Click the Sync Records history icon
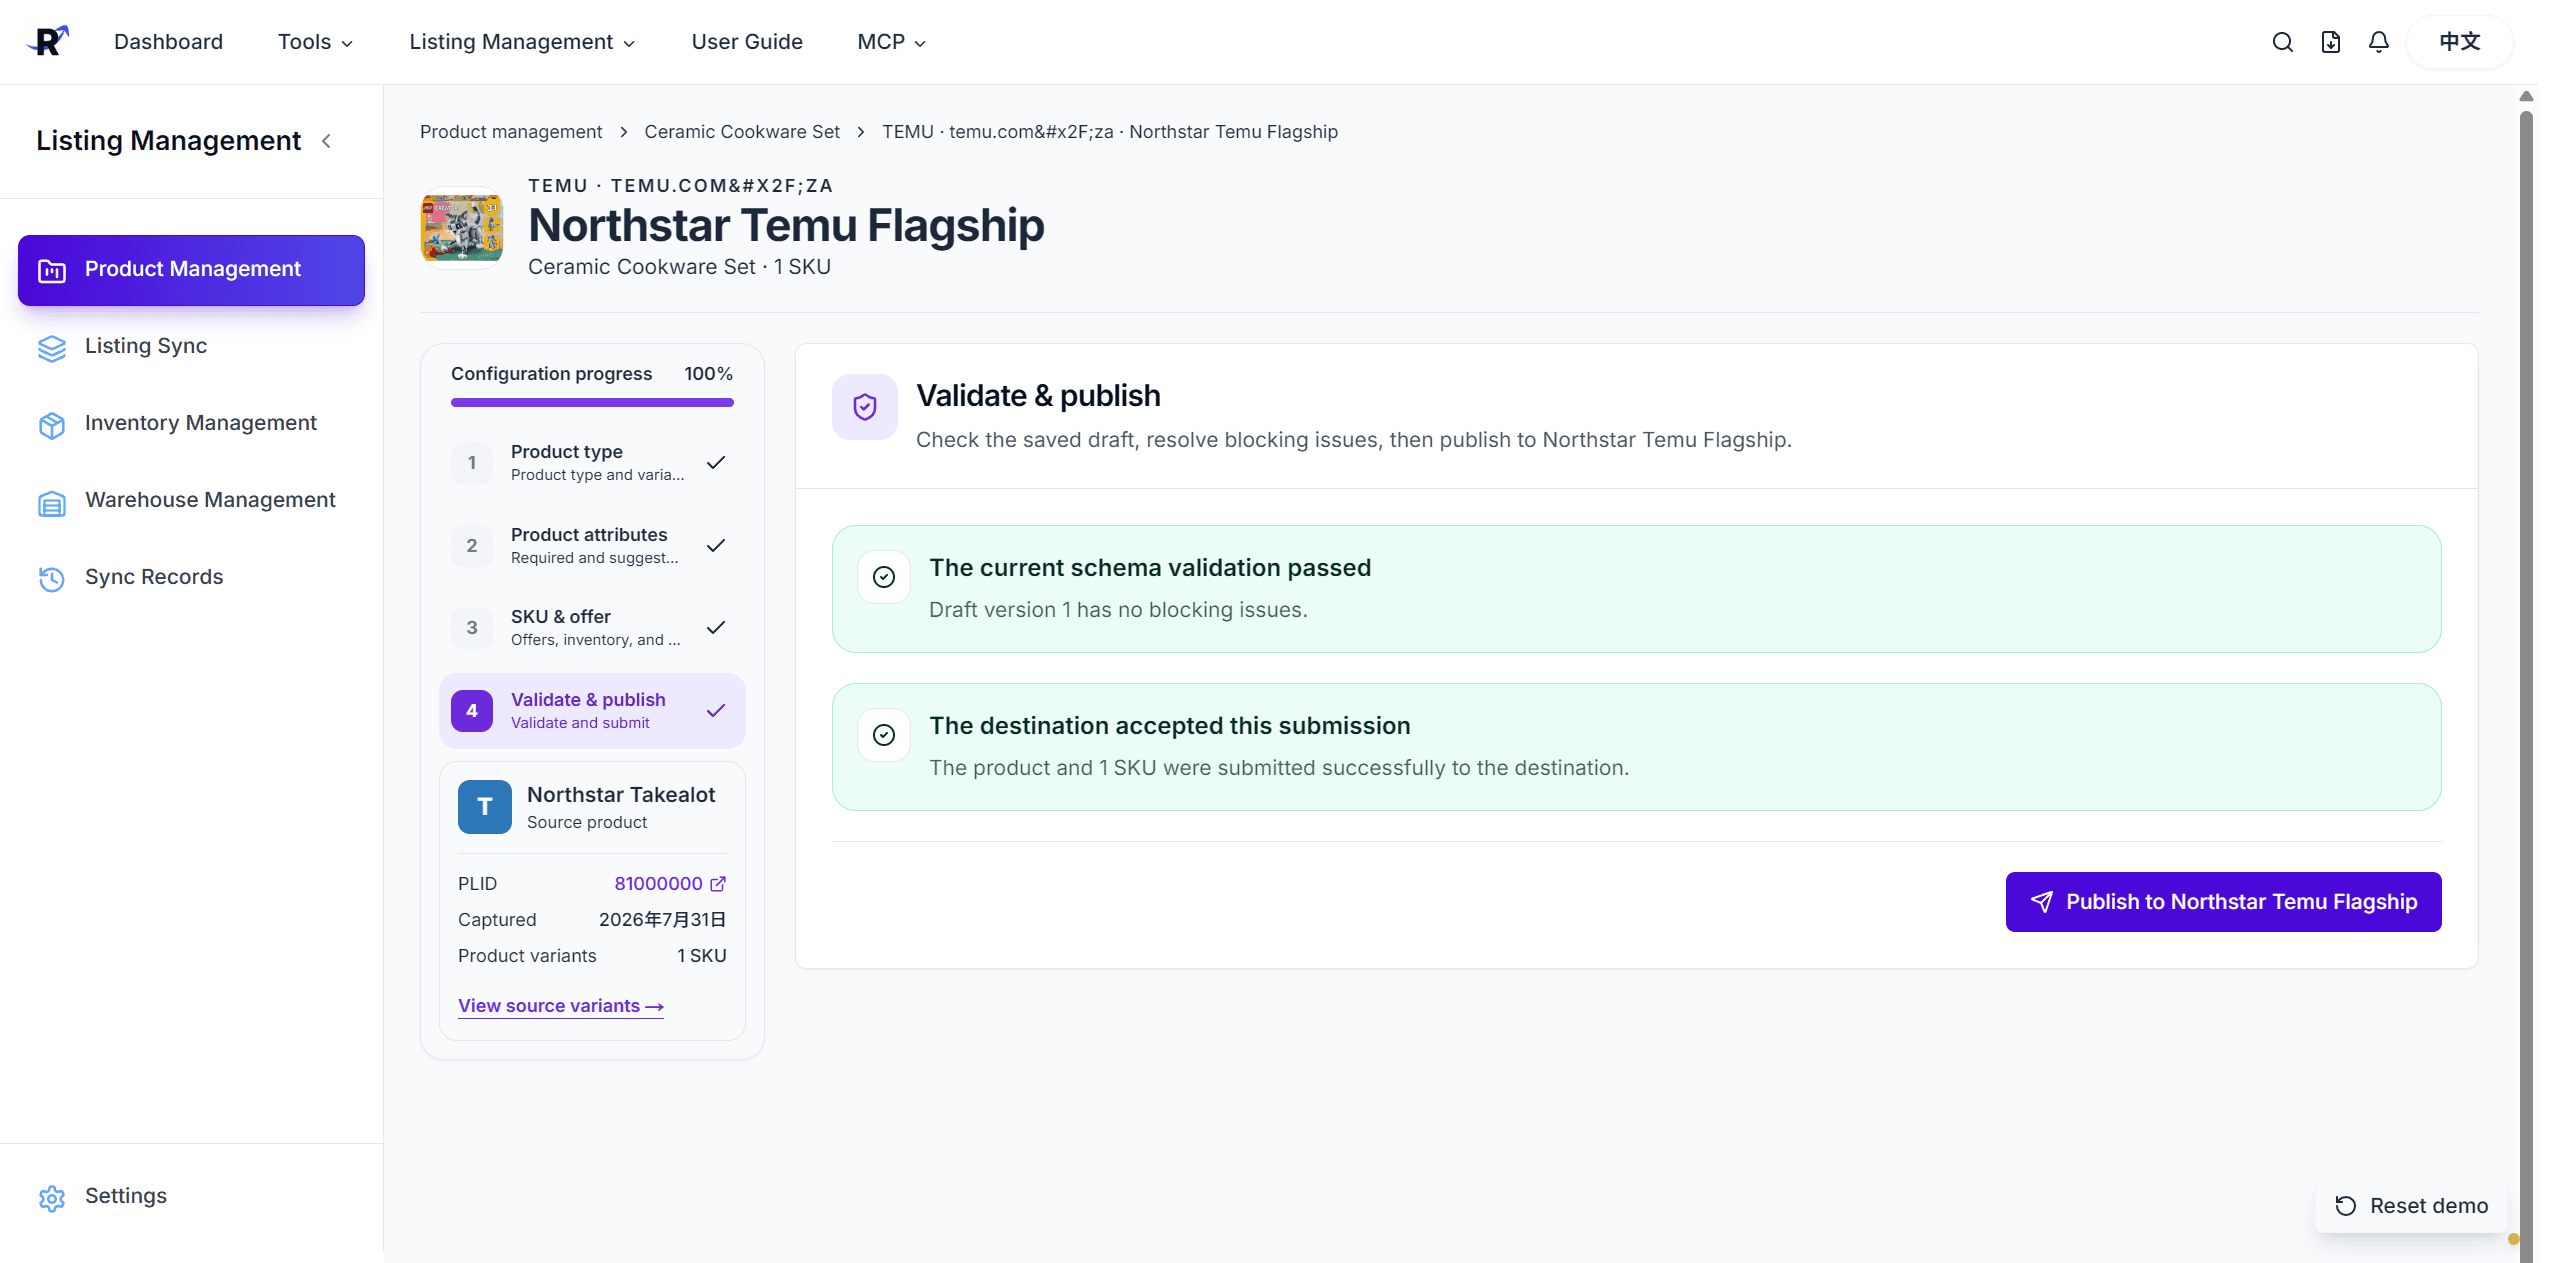The height and width of the screenshot is (1263, 2561). 52,579
